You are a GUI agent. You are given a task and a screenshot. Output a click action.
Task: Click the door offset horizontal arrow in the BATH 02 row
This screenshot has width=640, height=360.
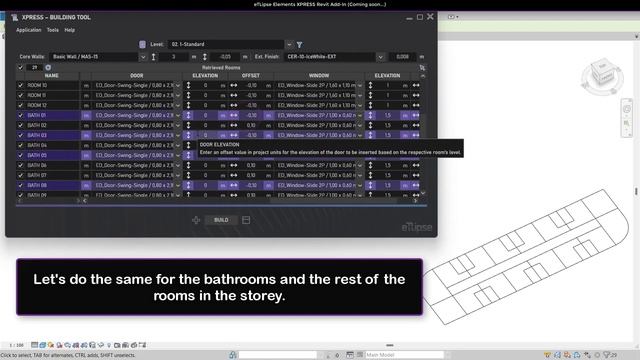coord(233,125)
